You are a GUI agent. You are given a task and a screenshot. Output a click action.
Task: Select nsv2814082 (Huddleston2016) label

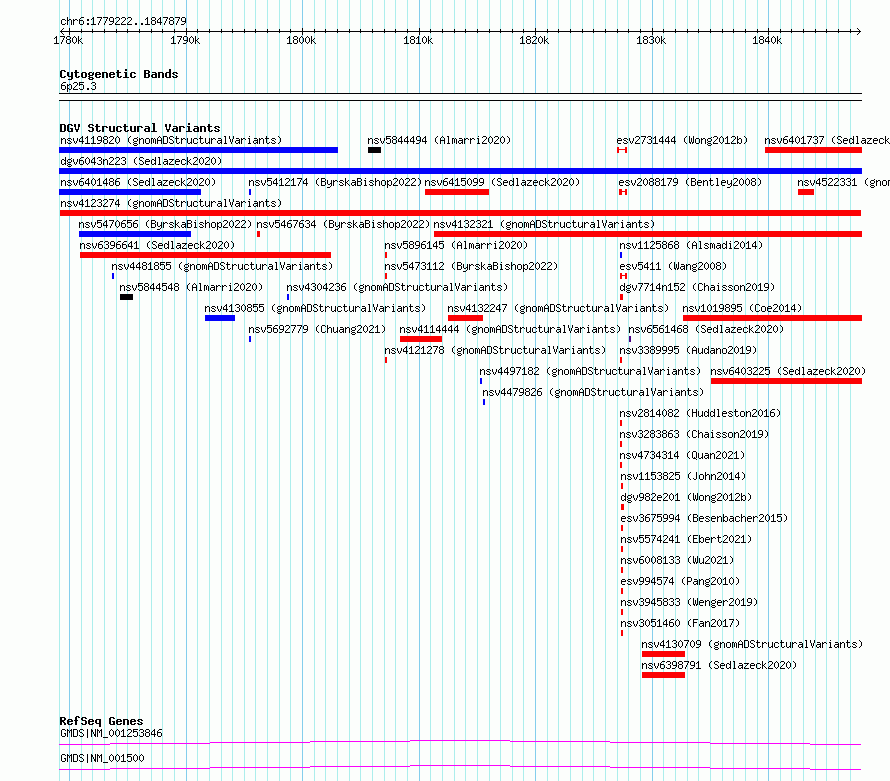(700, 413)
